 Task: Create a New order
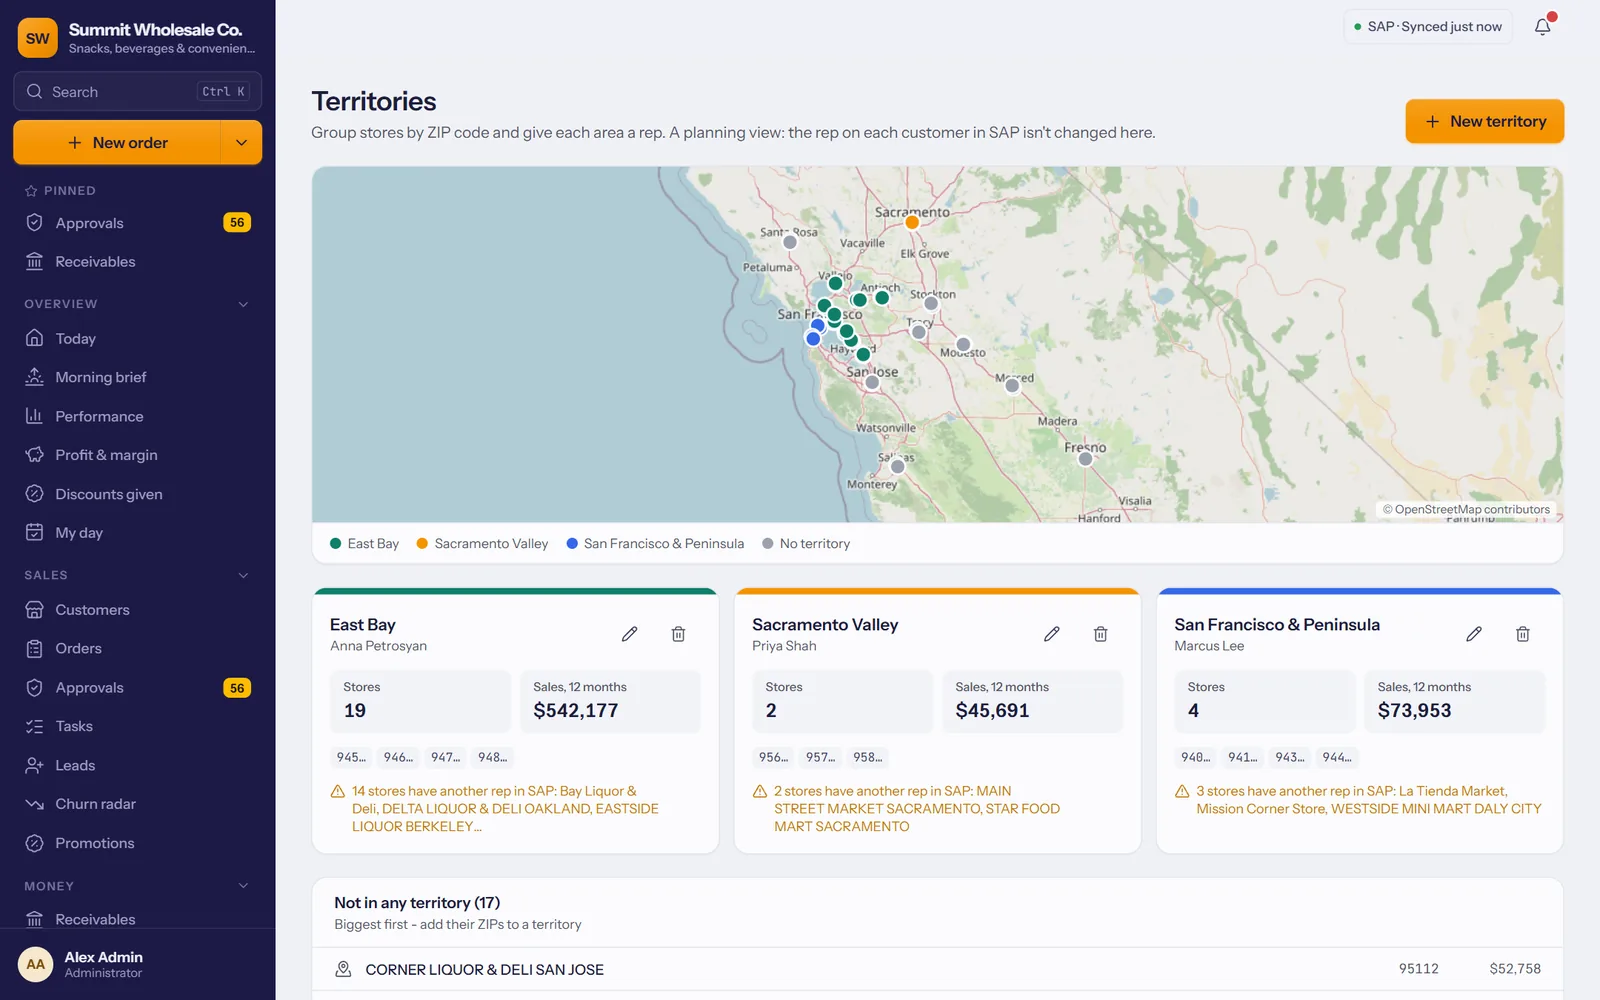pyautogui.click(x=117, y=143)
